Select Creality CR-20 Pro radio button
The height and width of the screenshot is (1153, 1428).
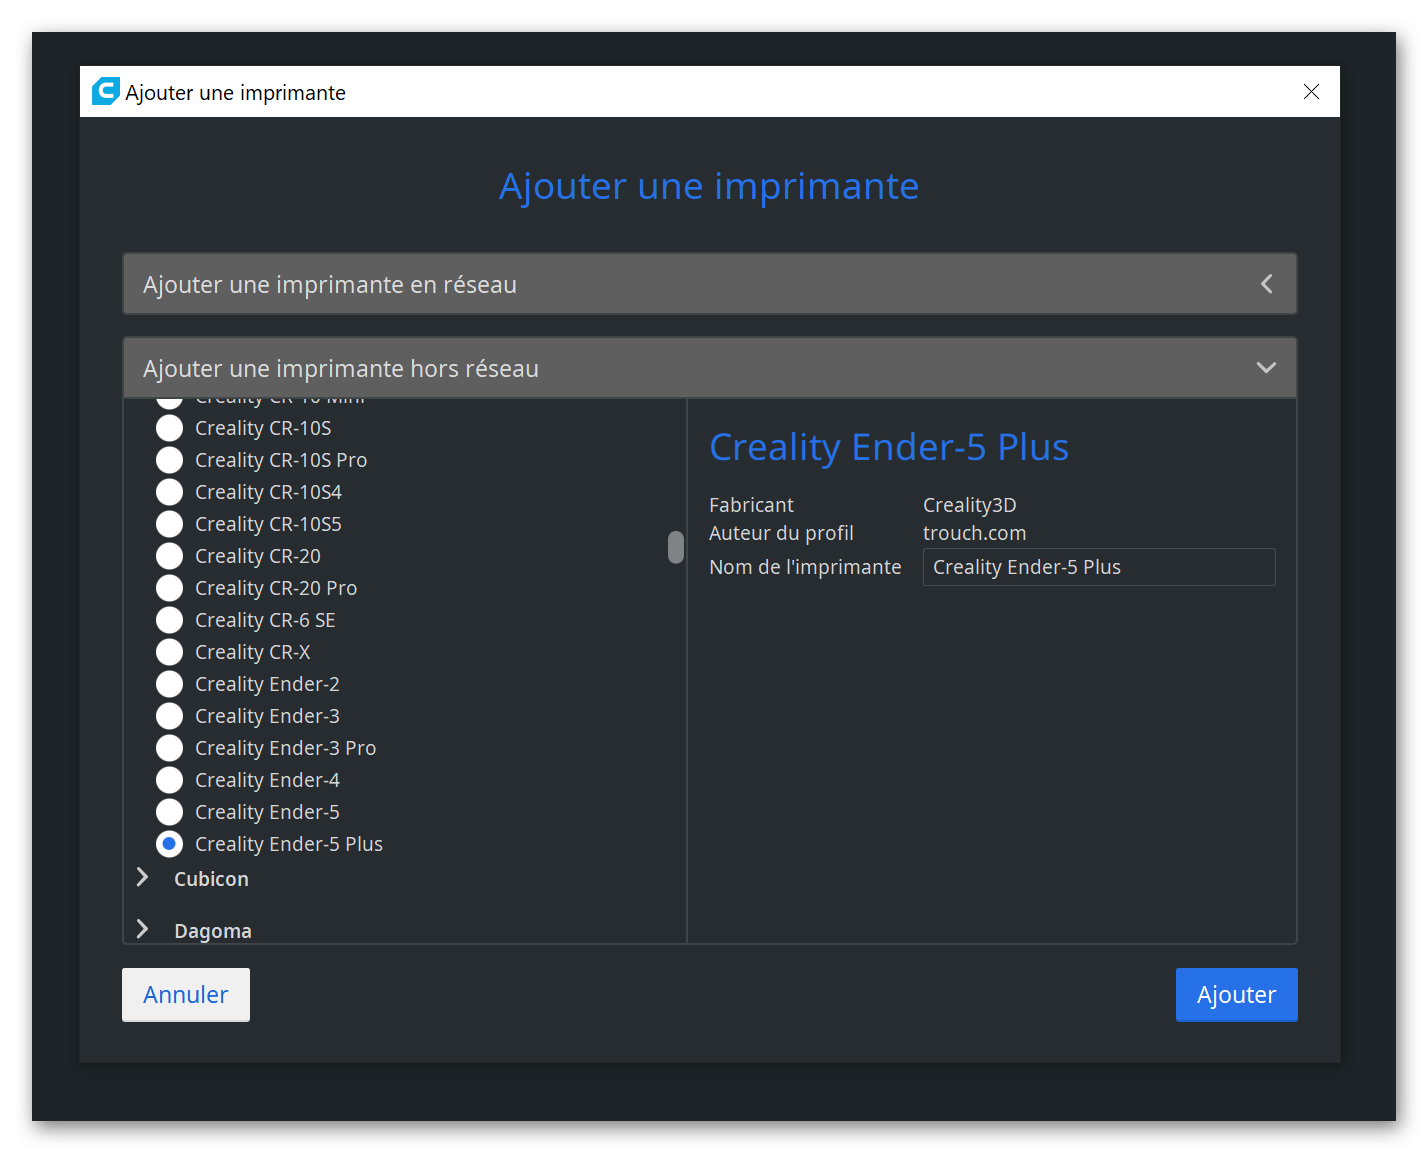tap(169, 588)
